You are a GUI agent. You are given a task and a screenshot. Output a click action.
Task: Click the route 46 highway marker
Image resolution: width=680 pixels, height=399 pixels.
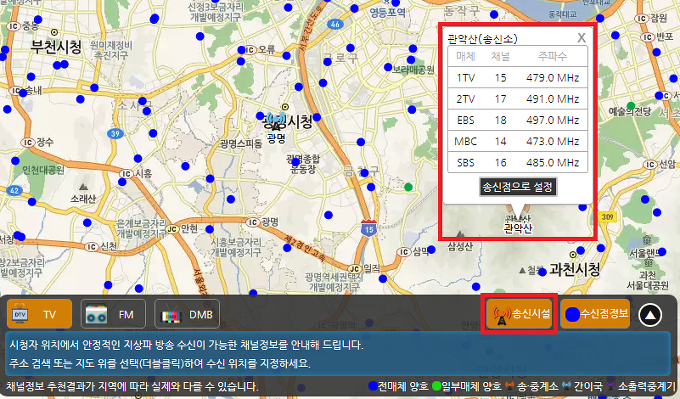(x=335, y=24)
